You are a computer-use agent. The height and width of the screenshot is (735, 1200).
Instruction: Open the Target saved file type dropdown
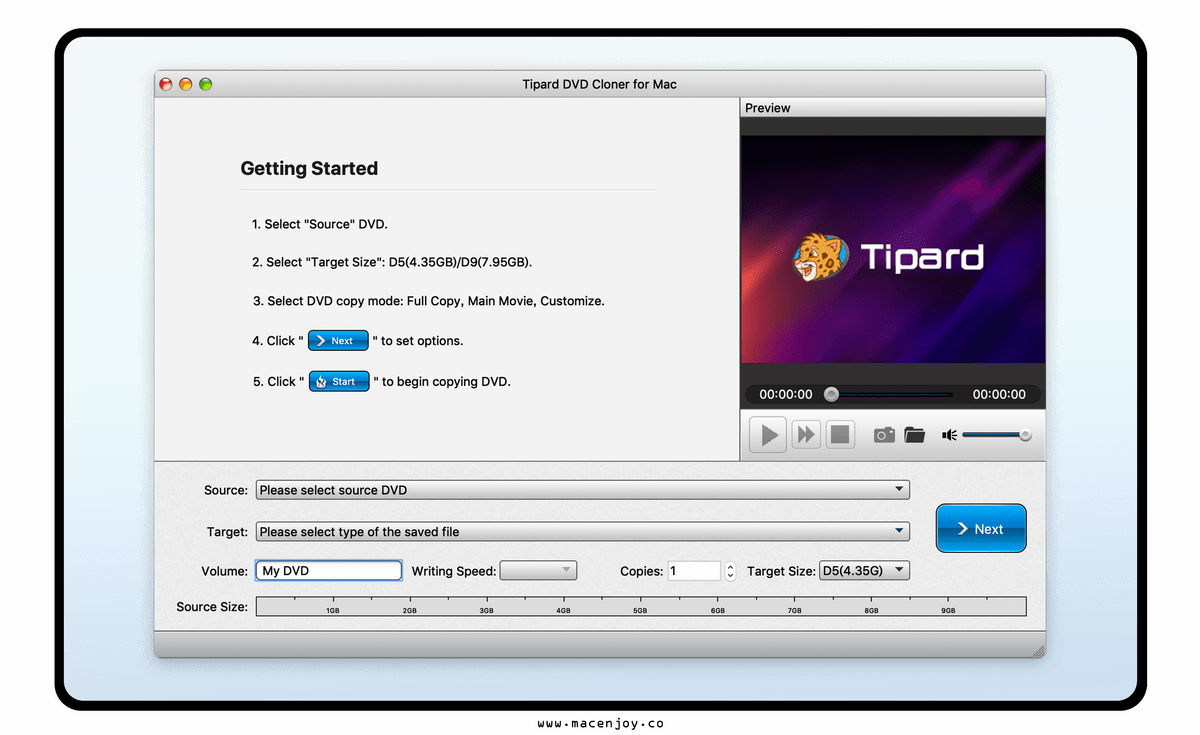tap(582, 532)
